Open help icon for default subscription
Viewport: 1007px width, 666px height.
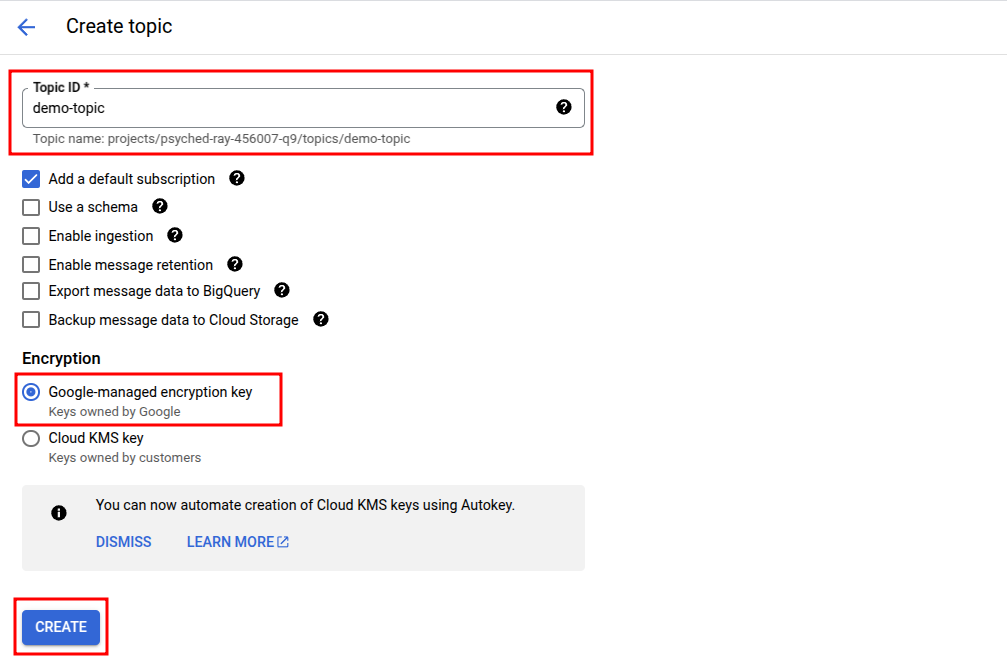(237, 178)
